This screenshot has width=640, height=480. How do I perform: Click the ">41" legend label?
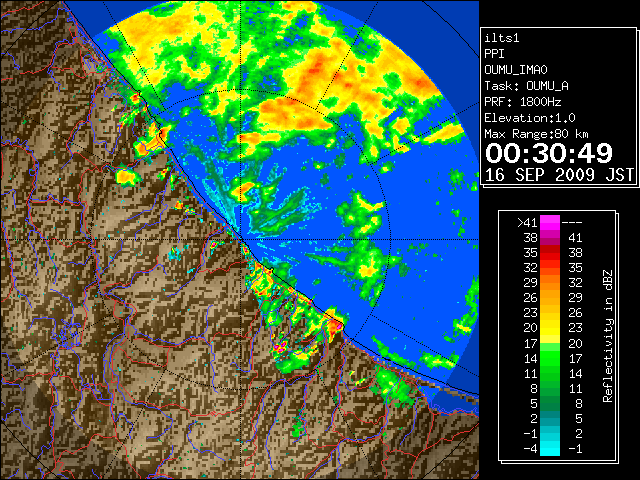point(527,223)
